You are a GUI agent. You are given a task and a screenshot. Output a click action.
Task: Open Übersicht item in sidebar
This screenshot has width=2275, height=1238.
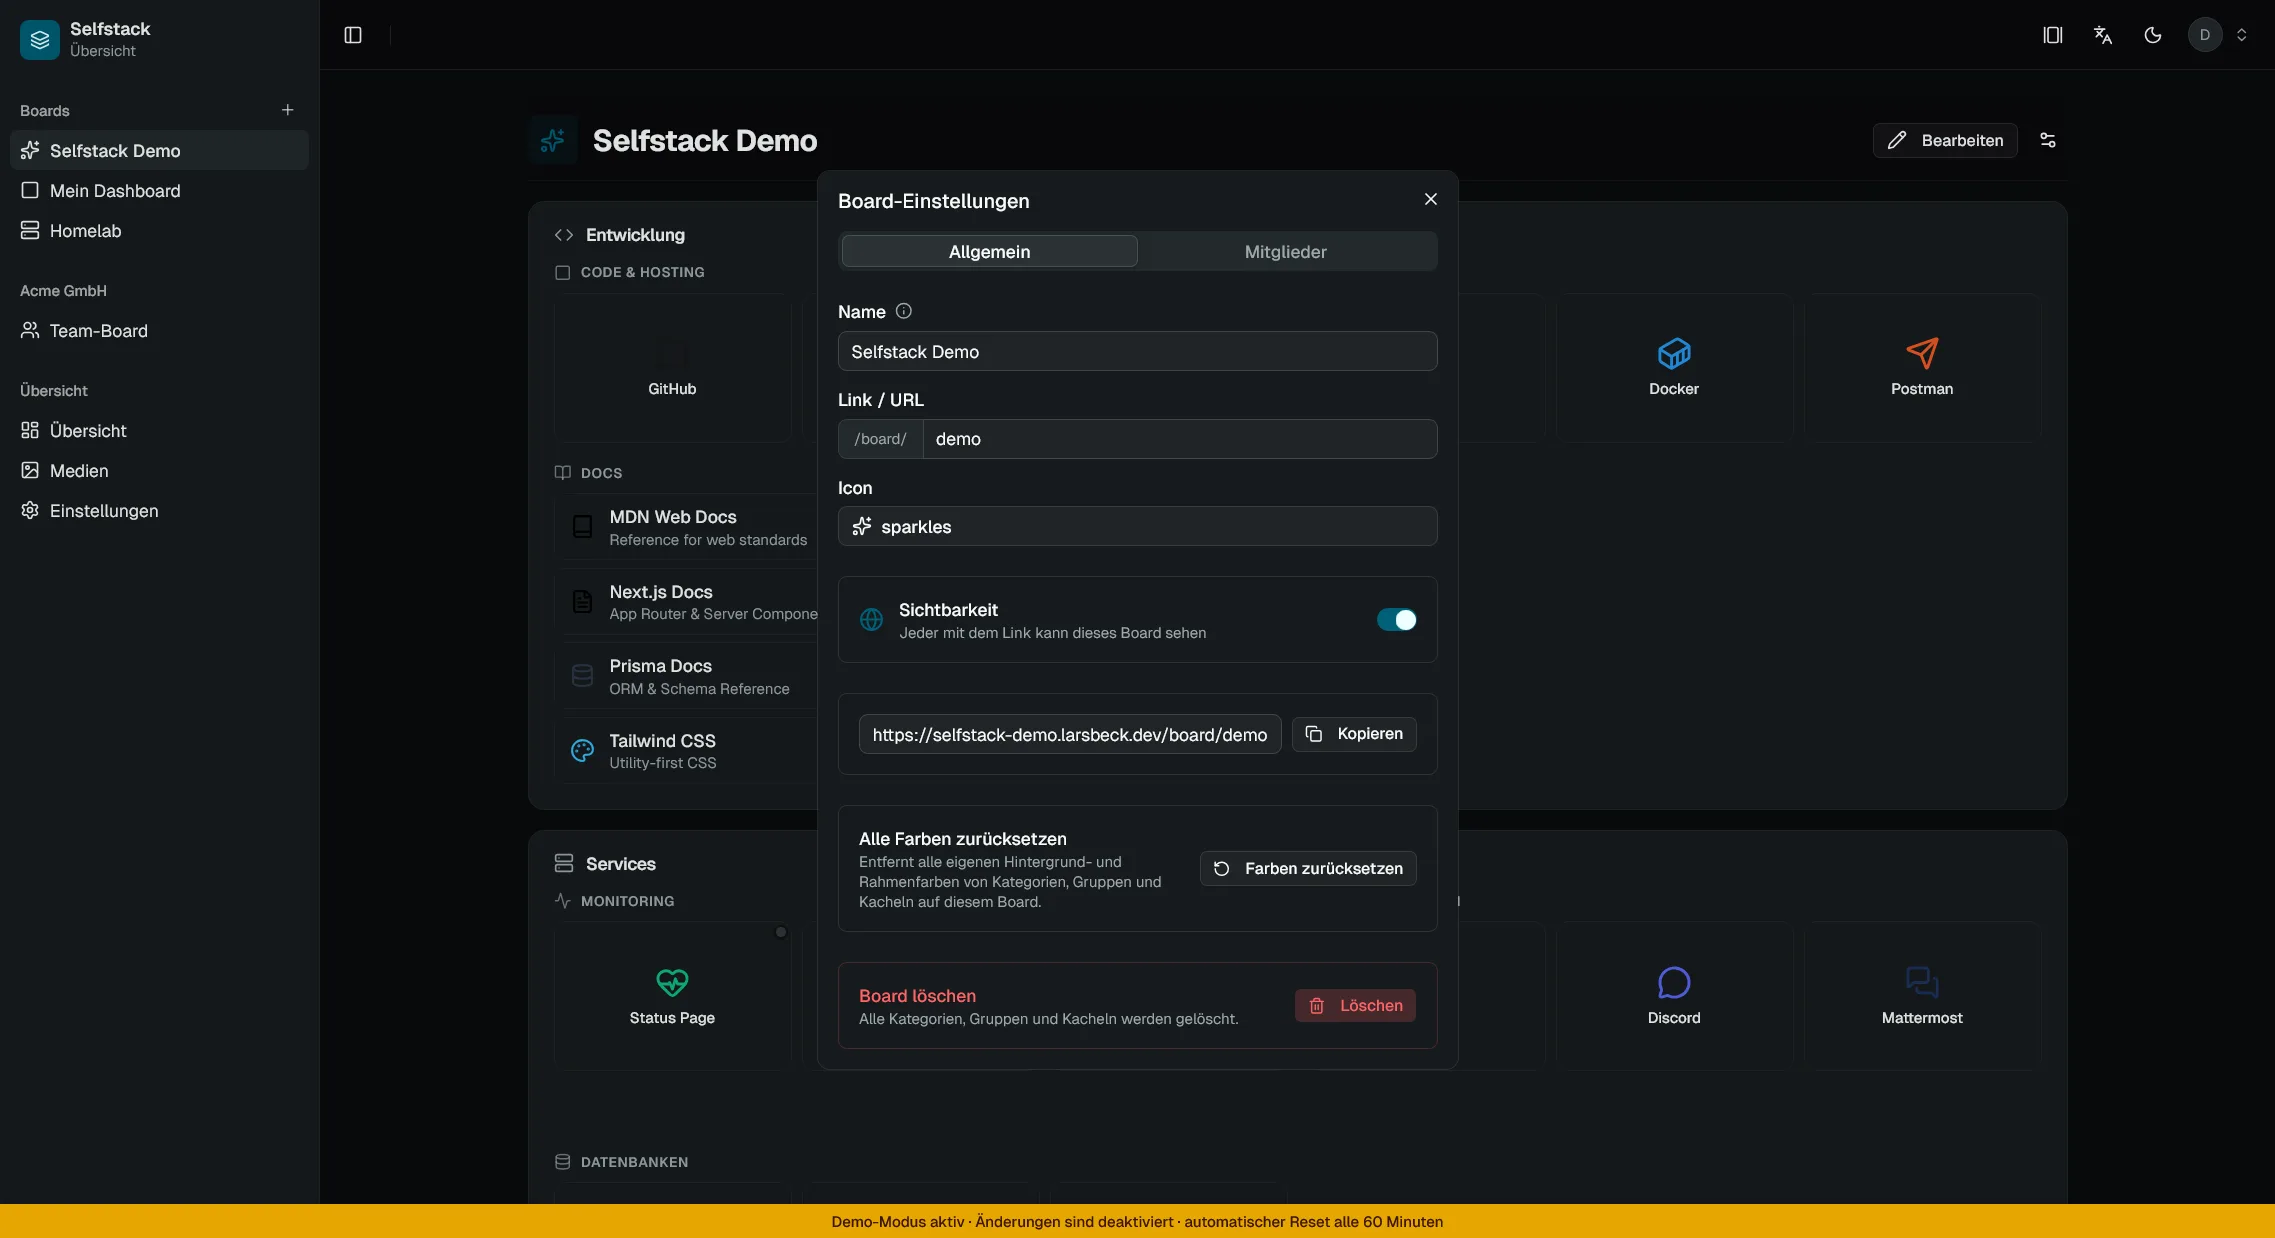click(160, 430)
